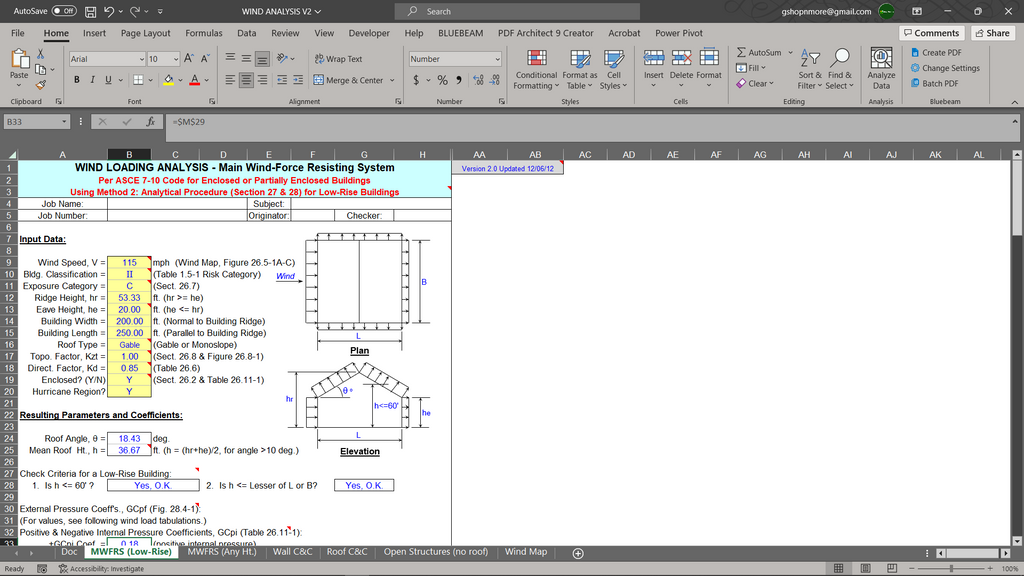Click decrease decimal icon
Viewport: 1024px width, 576px height.
click(x=494, y=80)
